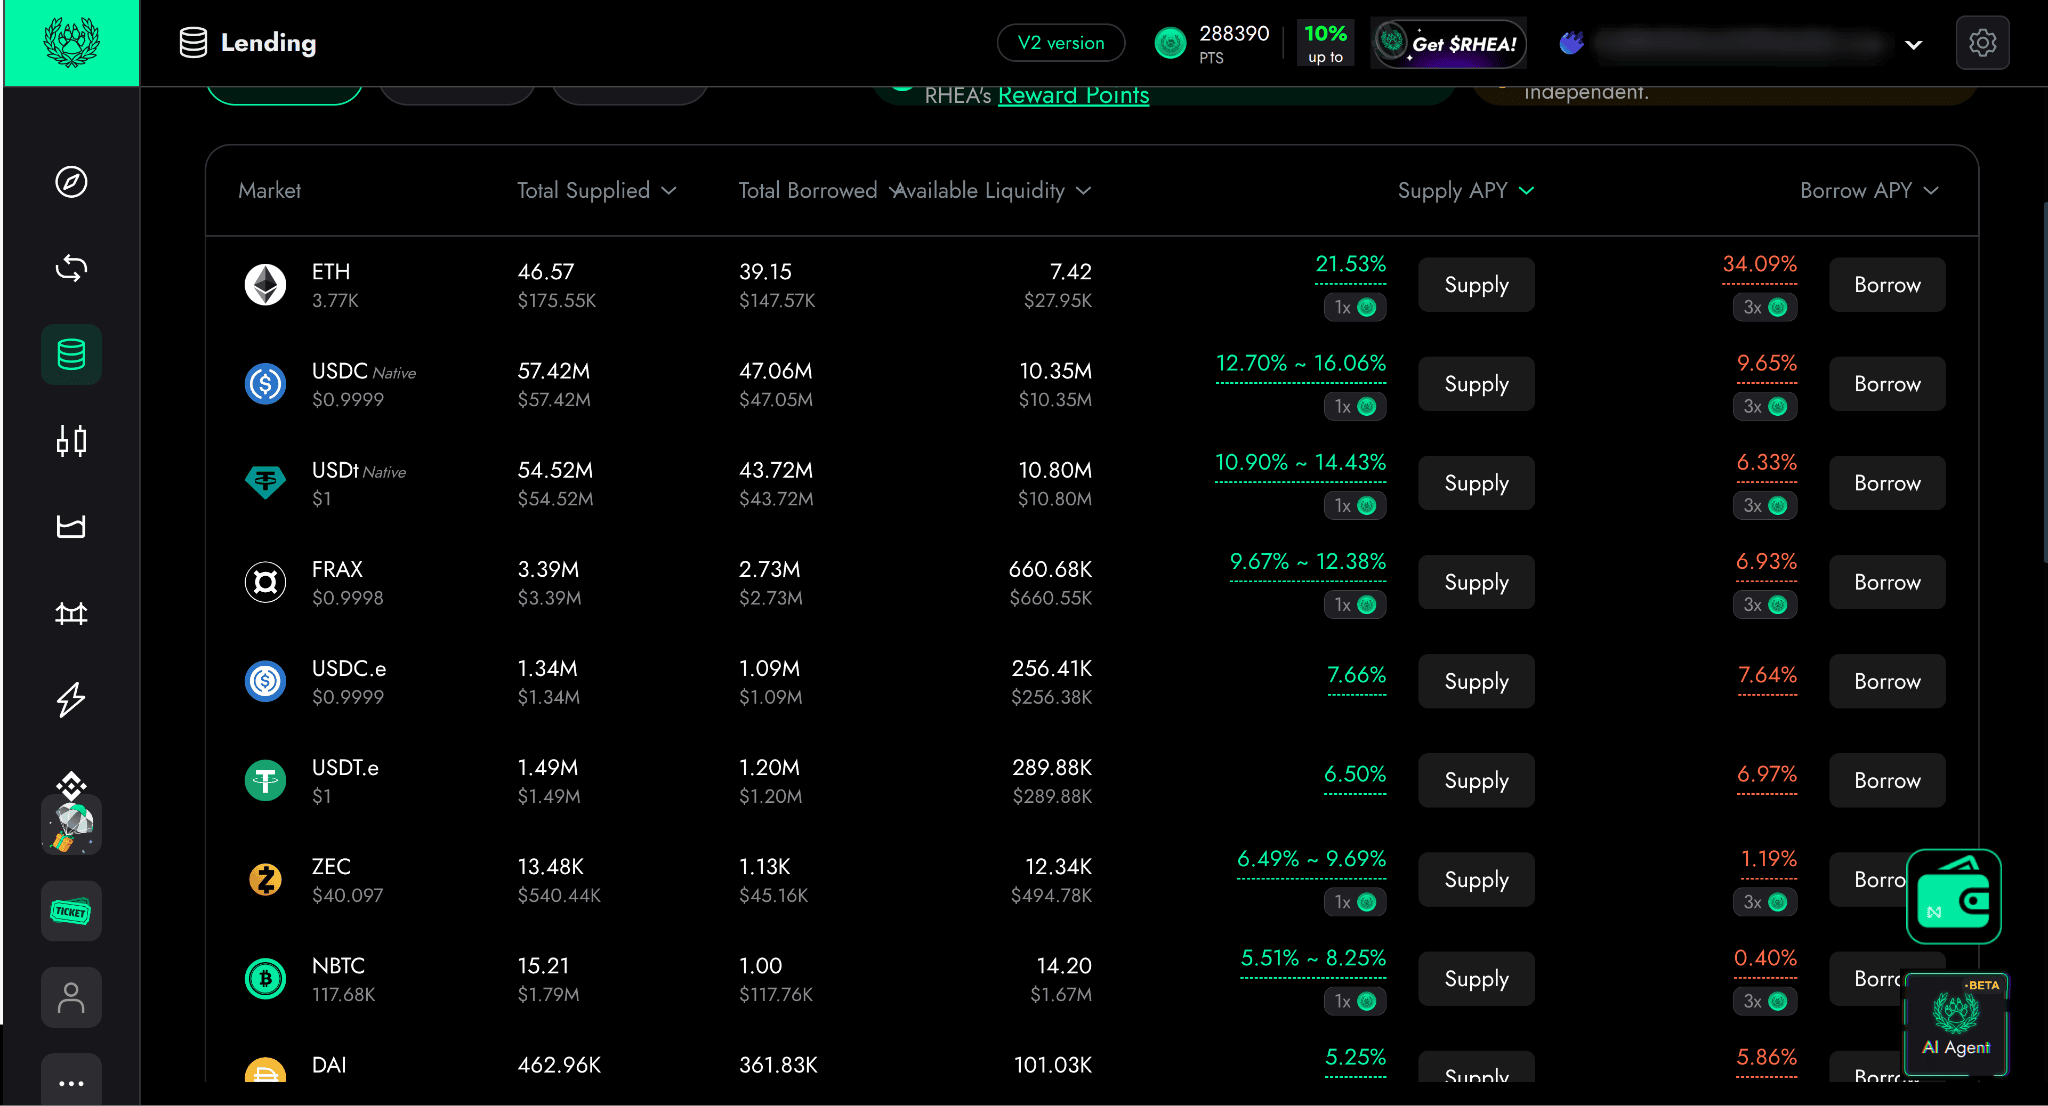Image resolution: width=2048 pixels, height=1106 pixels.
Task: Click Supply for ETH
Action: click(1476, 285)
